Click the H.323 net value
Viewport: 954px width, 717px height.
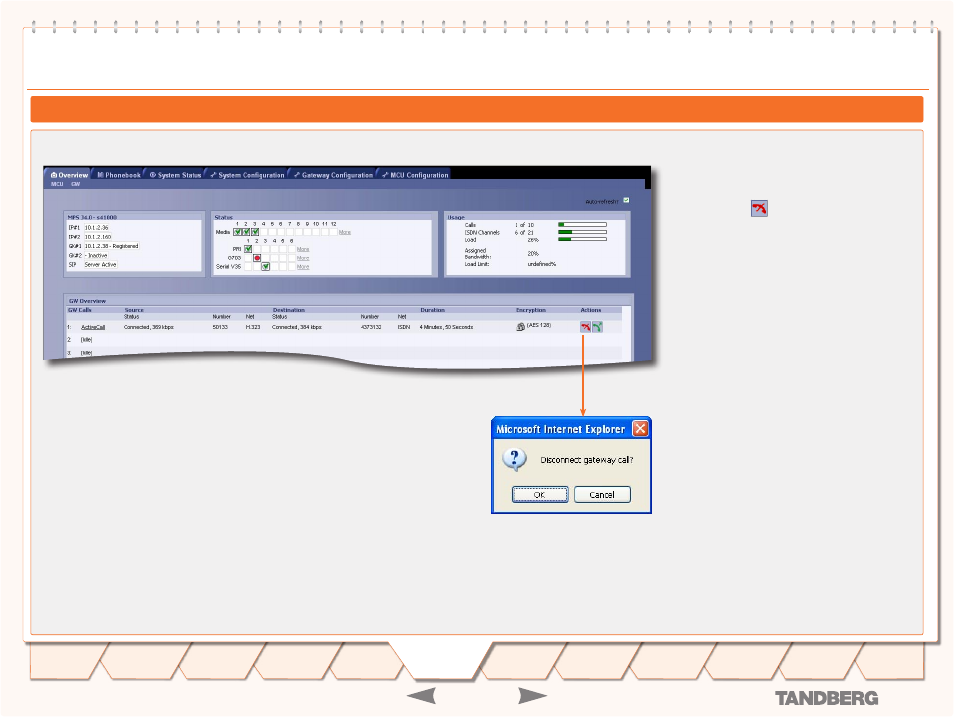pos(252,327)
